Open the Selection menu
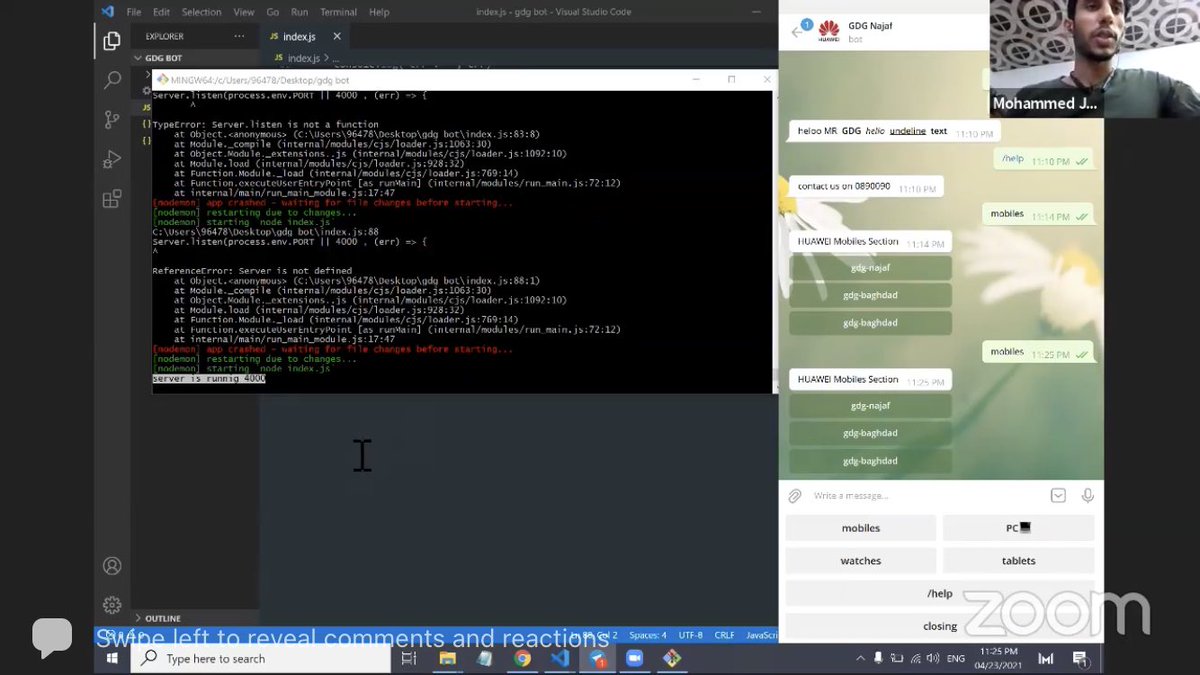This screenshot has width=1200, height=675. point(201,12)
